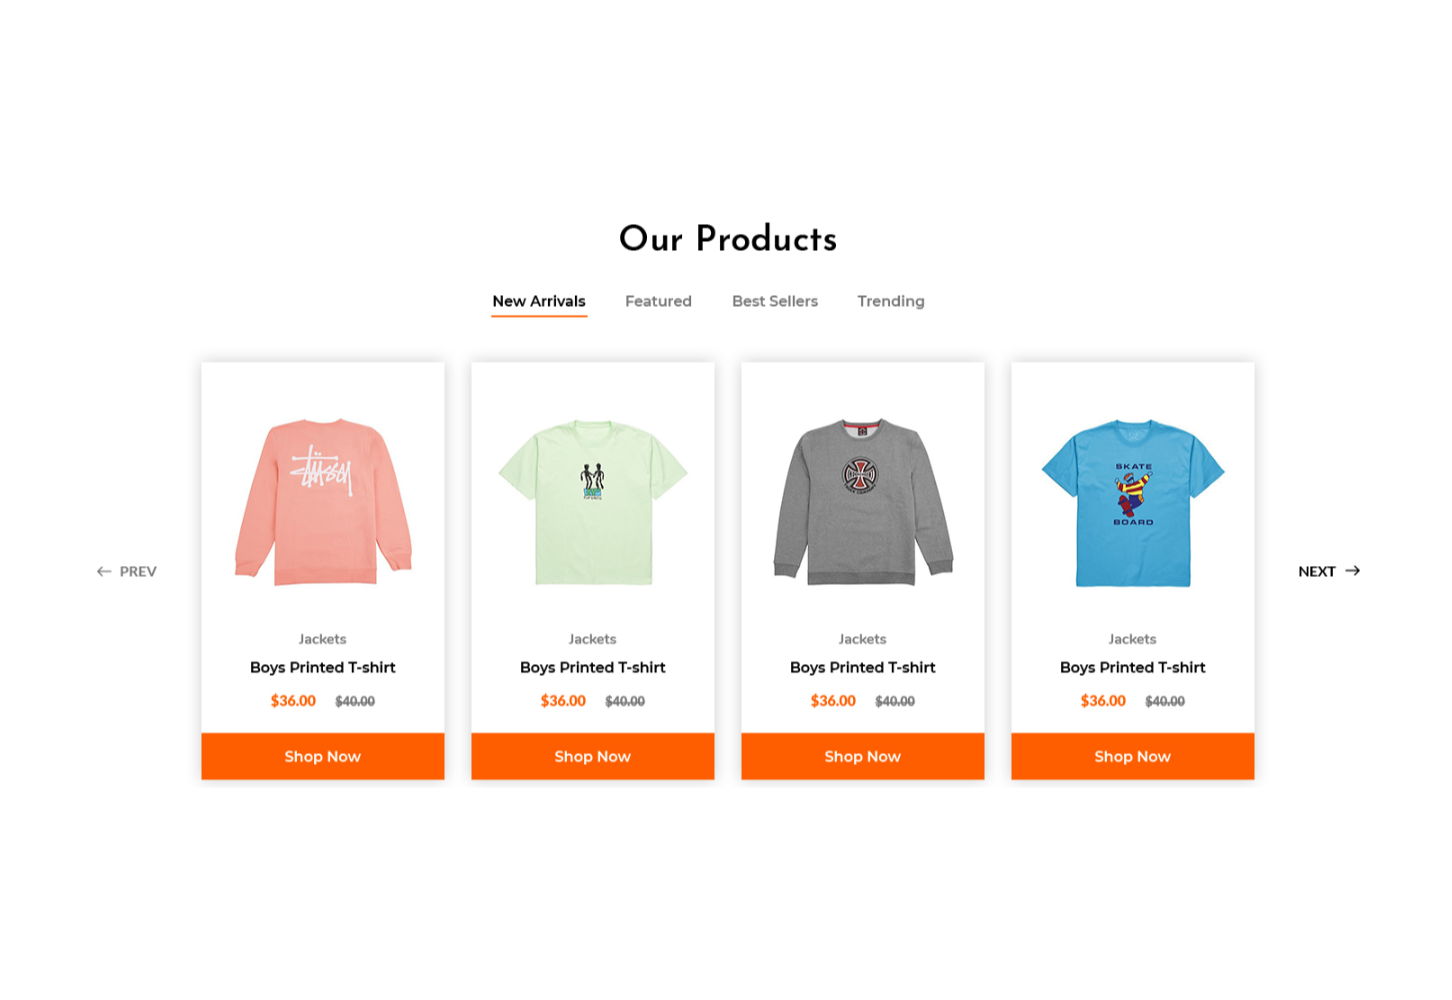Switch to the Featured tab

[x=658, y=301]
